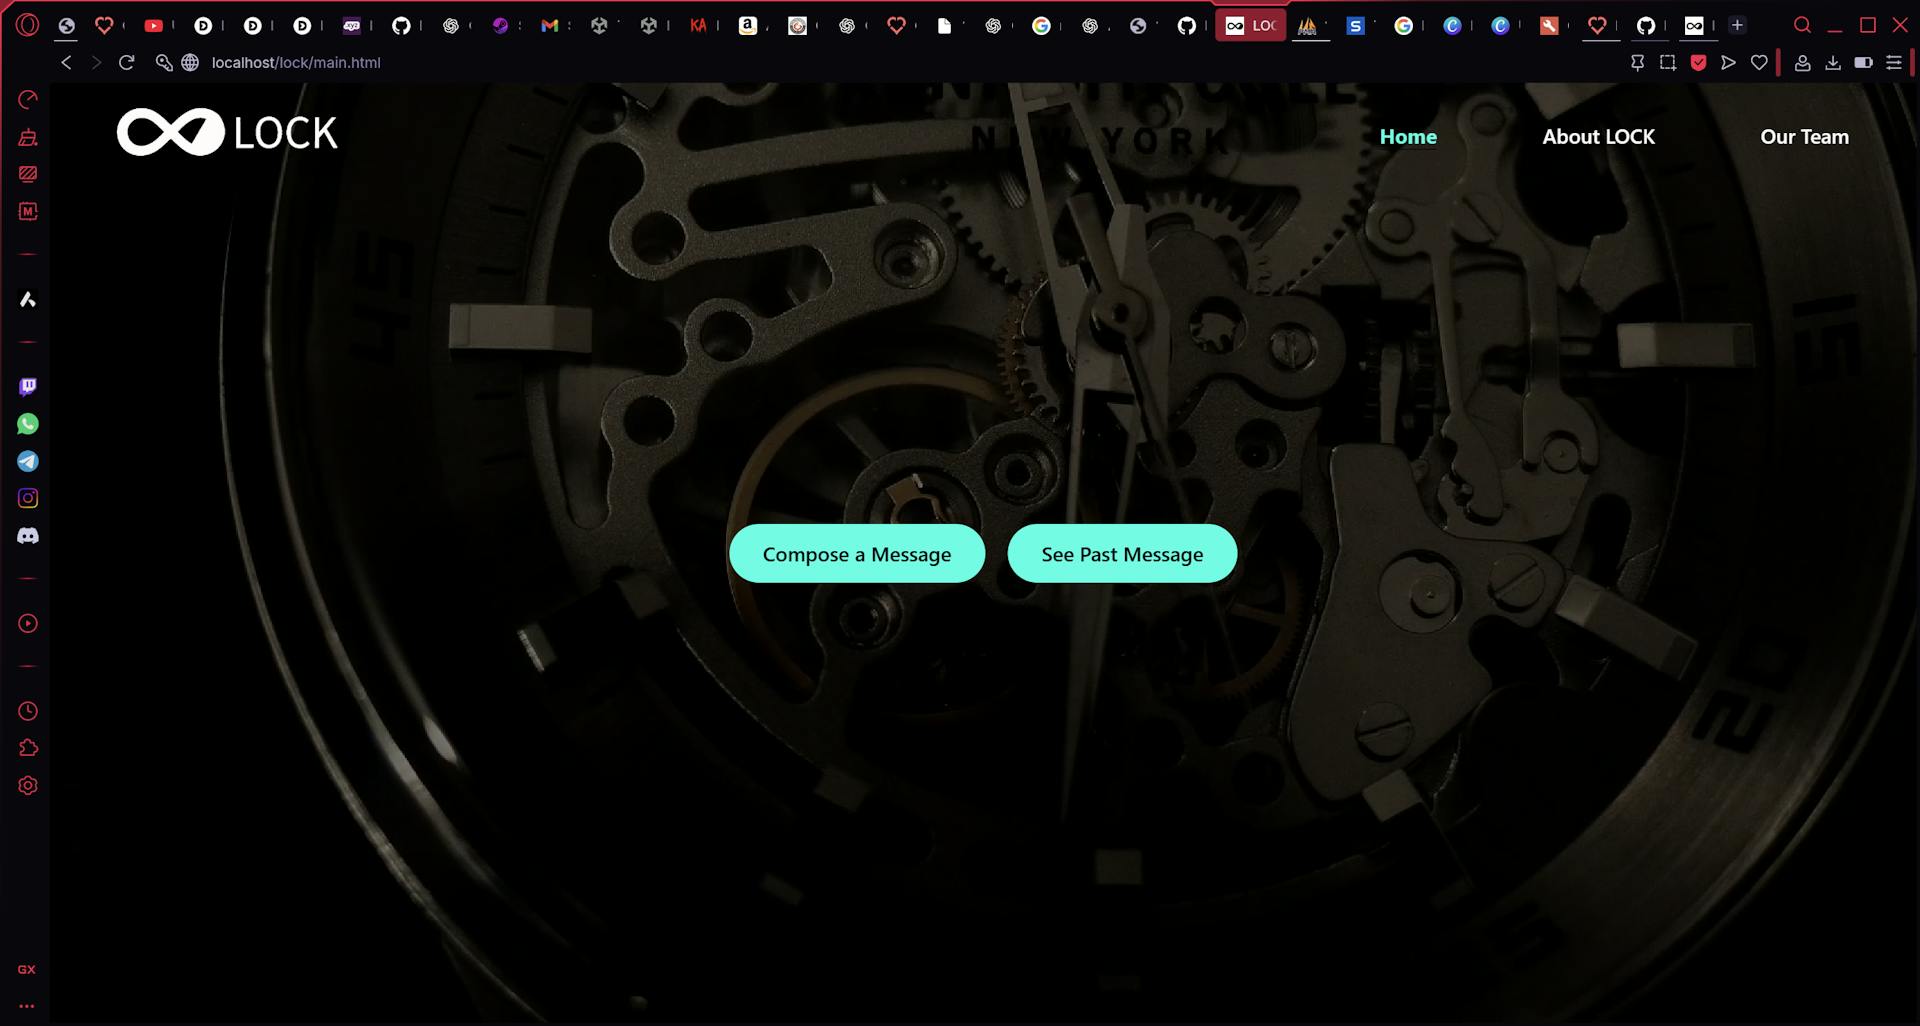Switch to the xyz purple tab

[x=351, y=25]
